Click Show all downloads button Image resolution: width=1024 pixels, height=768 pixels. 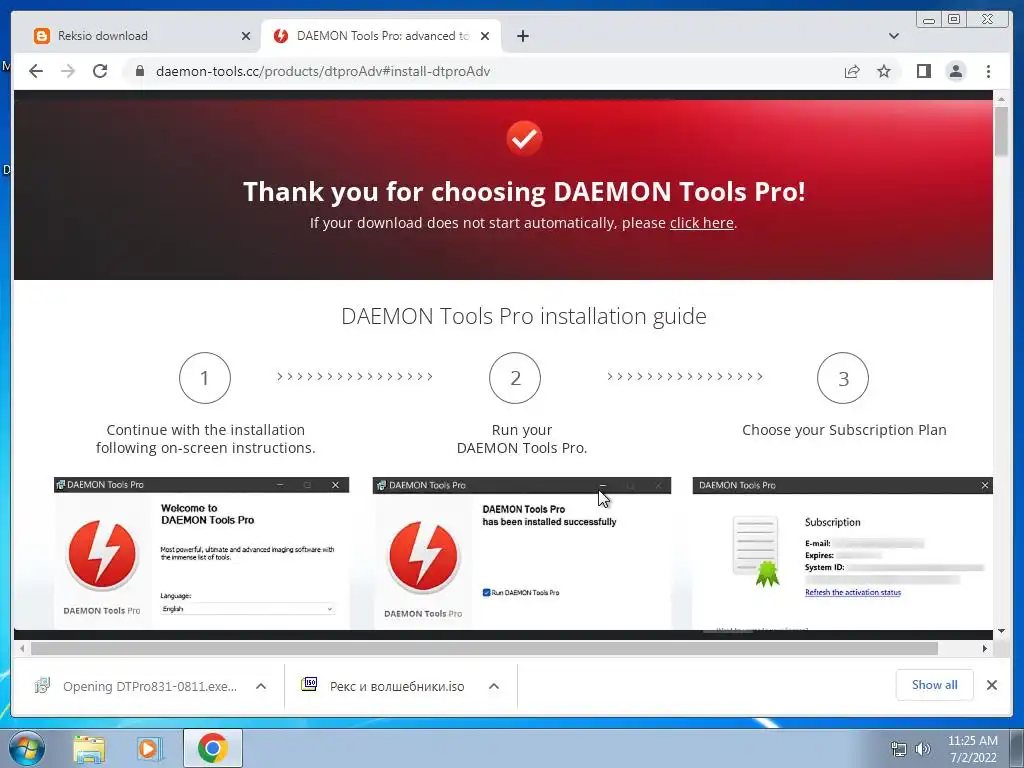(x=934, y=684)
